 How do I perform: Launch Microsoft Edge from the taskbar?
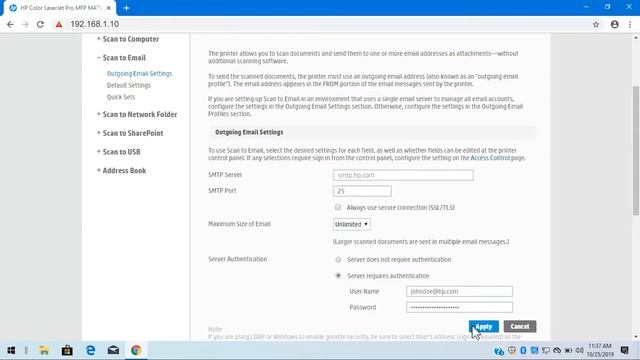(x=90, y=350)
